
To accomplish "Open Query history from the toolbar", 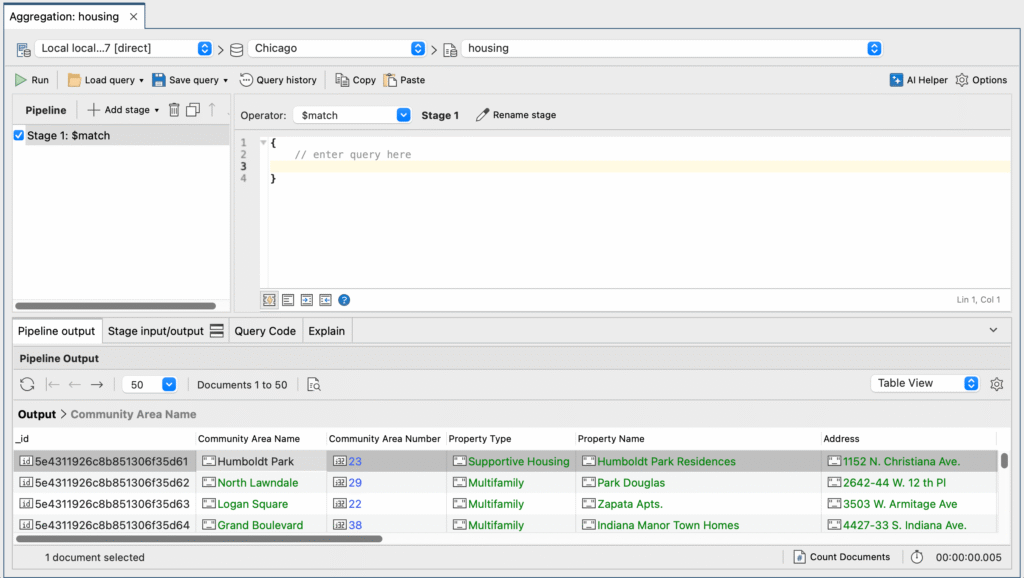I will pos(278,80).
